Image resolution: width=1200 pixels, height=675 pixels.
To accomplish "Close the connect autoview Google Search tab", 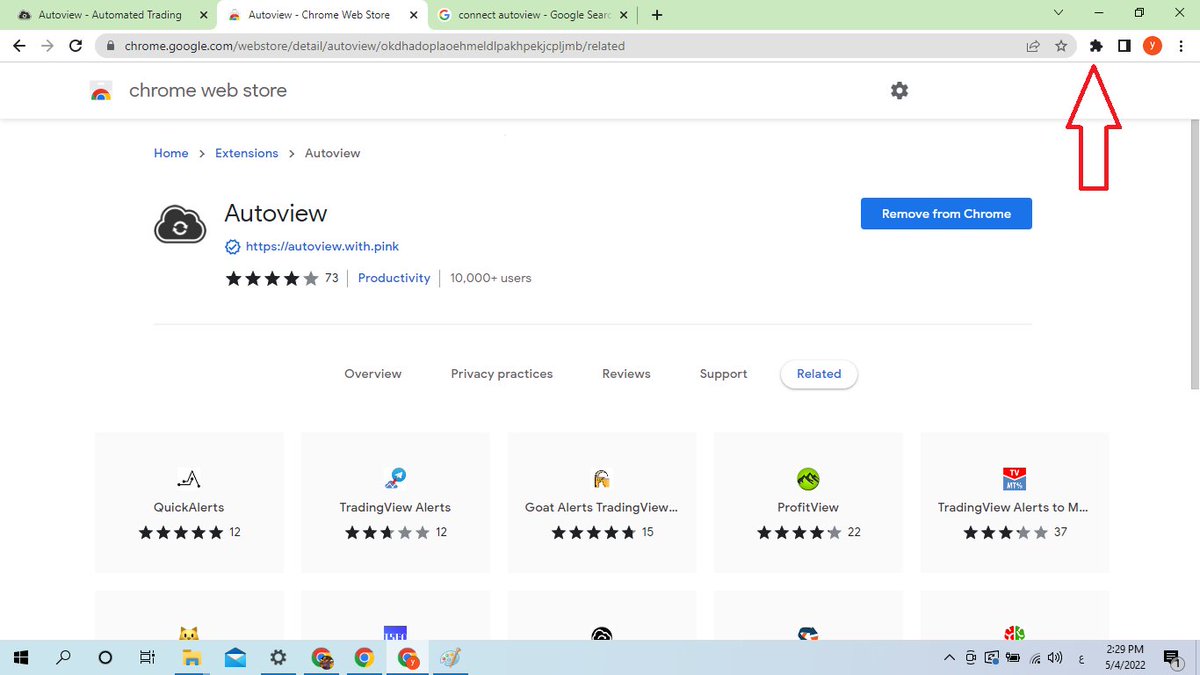I will [622, 15].
